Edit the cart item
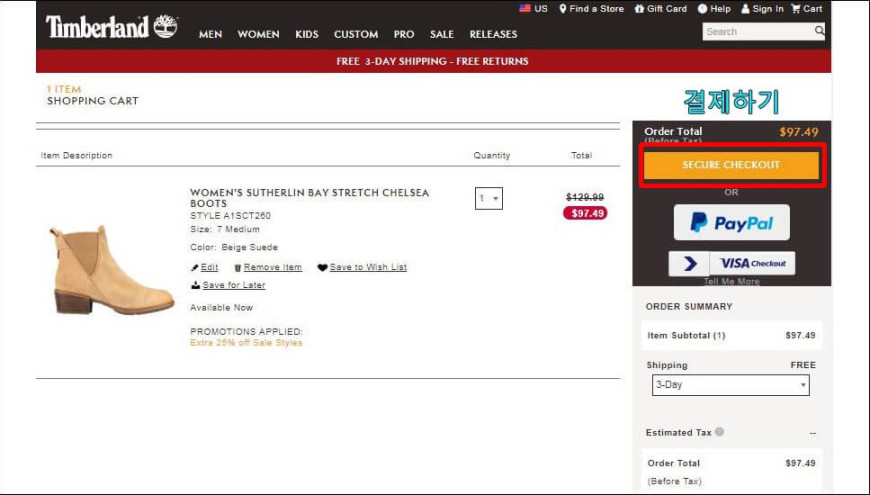Image resolution: width=870 pixels, height=495 pixels. click(x=204, y=267)
